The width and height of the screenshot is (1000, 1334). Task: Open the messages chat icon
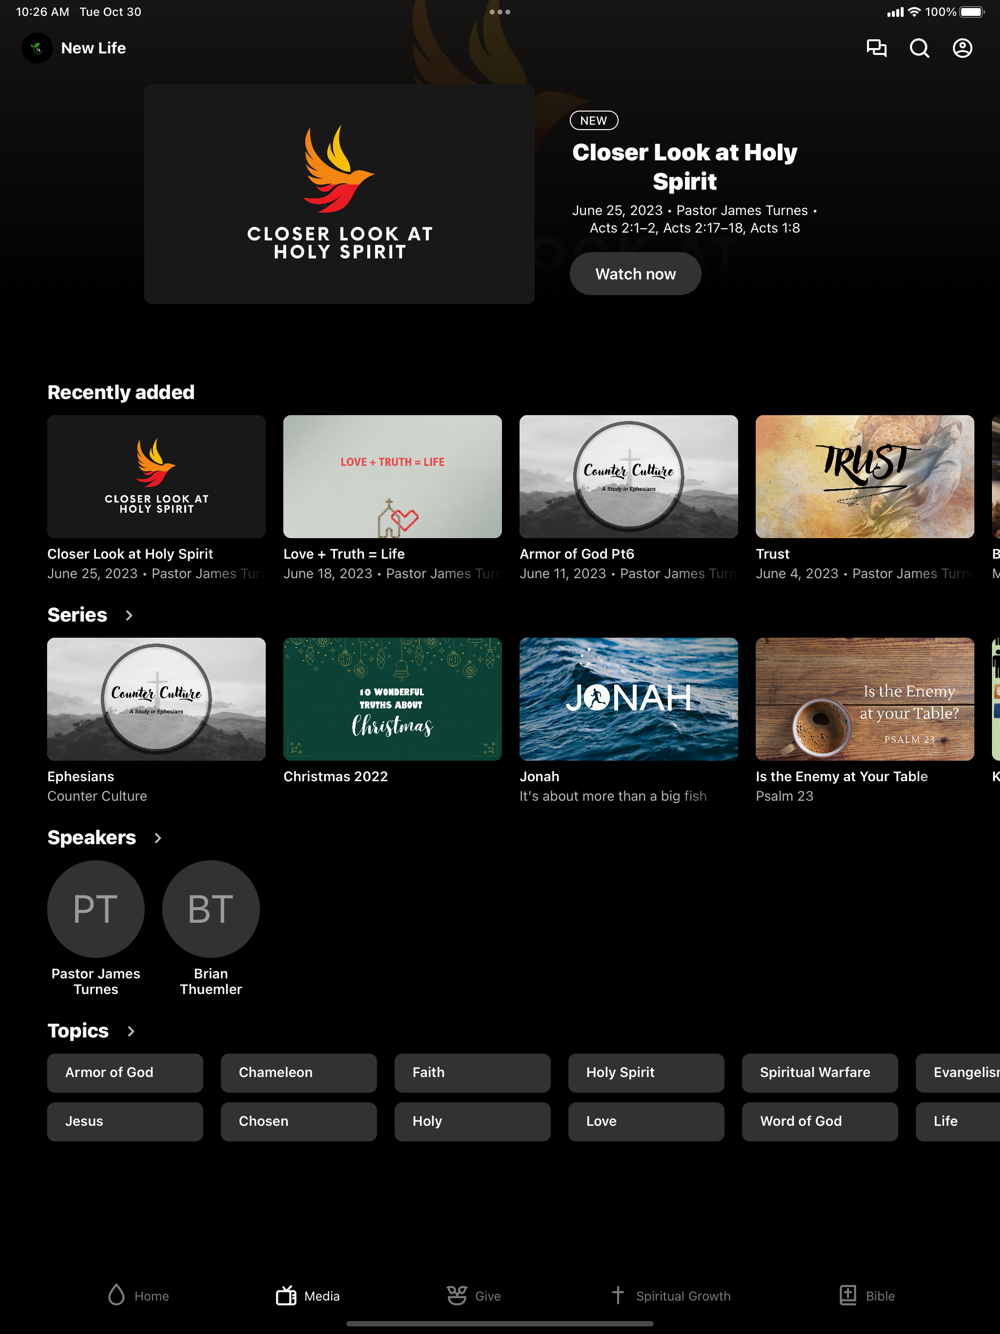tap(876, 48)
